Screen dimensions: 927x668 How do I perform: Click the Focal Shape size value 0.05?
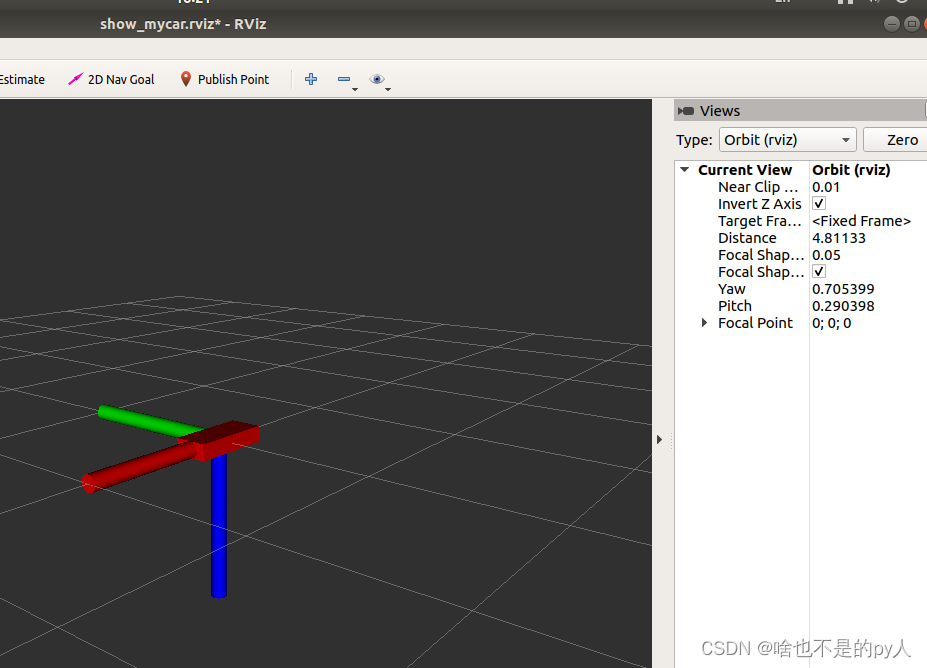point(826,255)
